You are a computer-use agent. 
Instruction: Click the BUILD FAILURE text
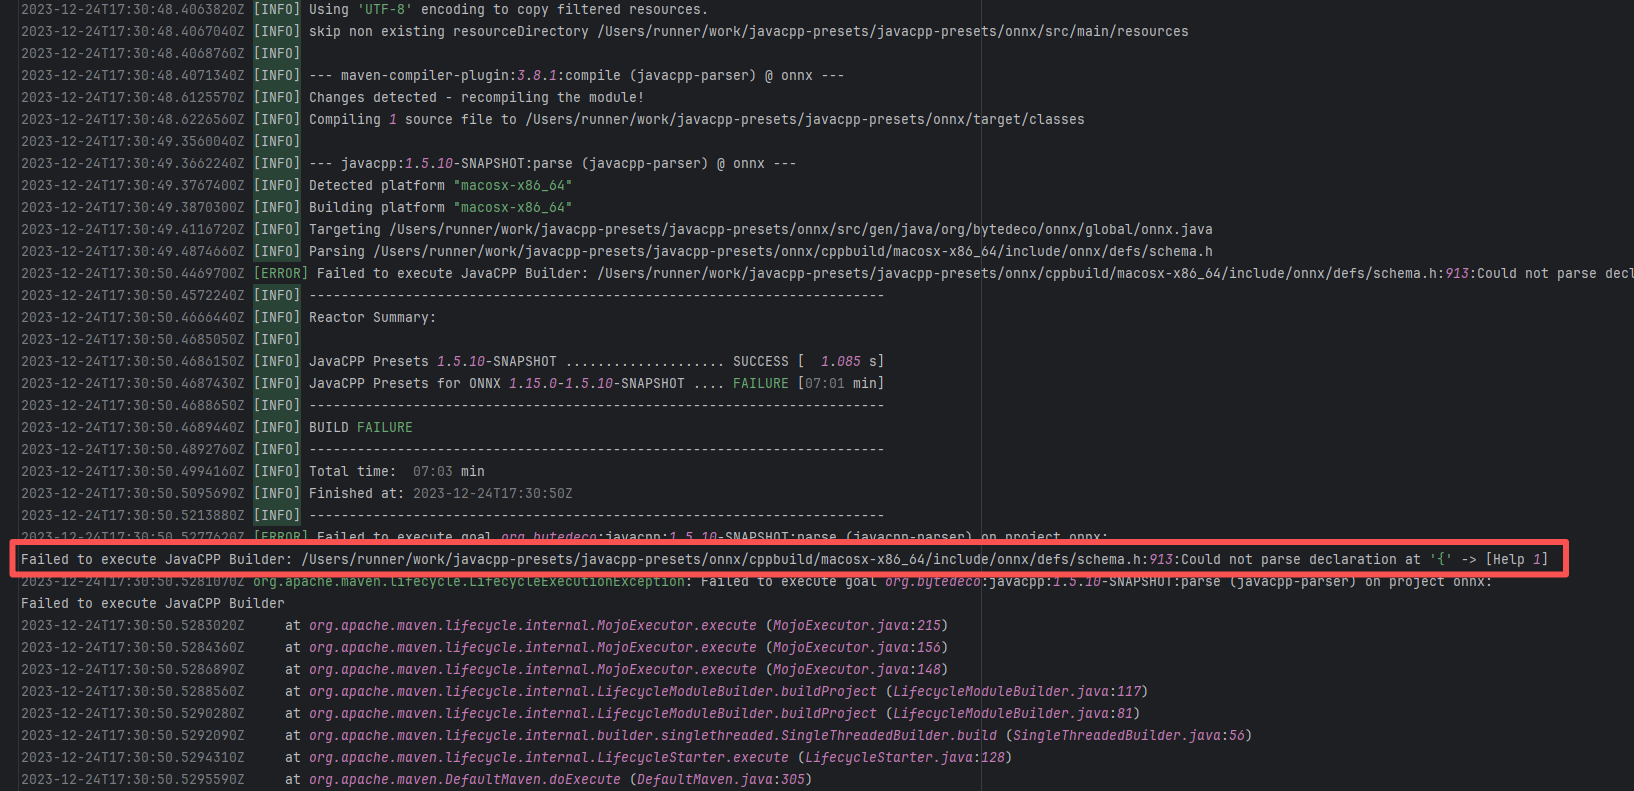pyautogui.click(x=360, y=427)
